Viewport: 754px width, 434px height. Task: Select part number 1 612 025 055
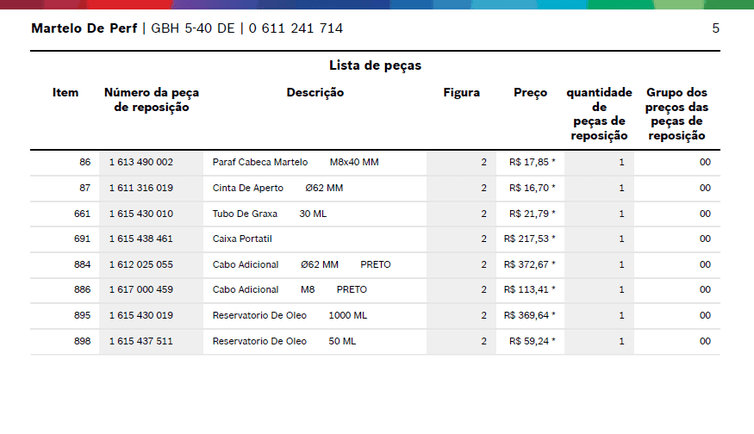click(141, 265)
